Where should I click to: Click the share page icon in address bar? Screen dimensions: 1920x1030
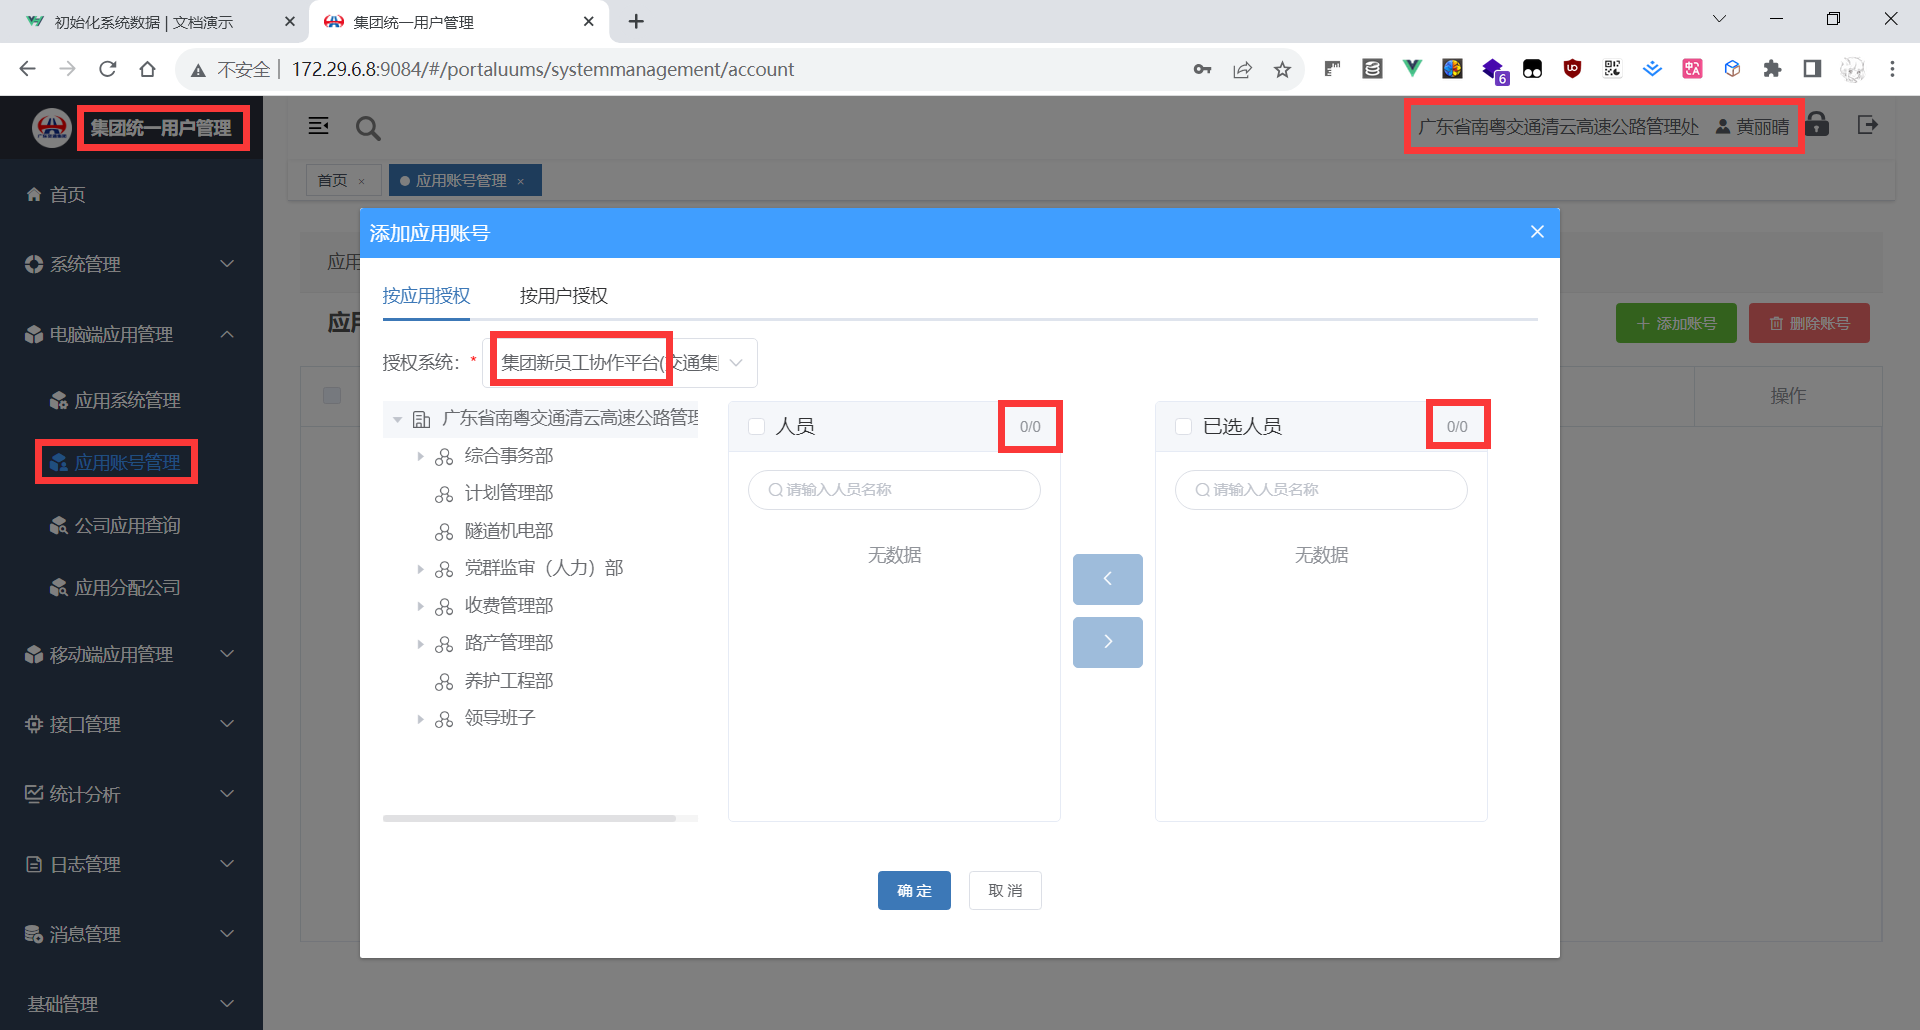point(1242,69)
